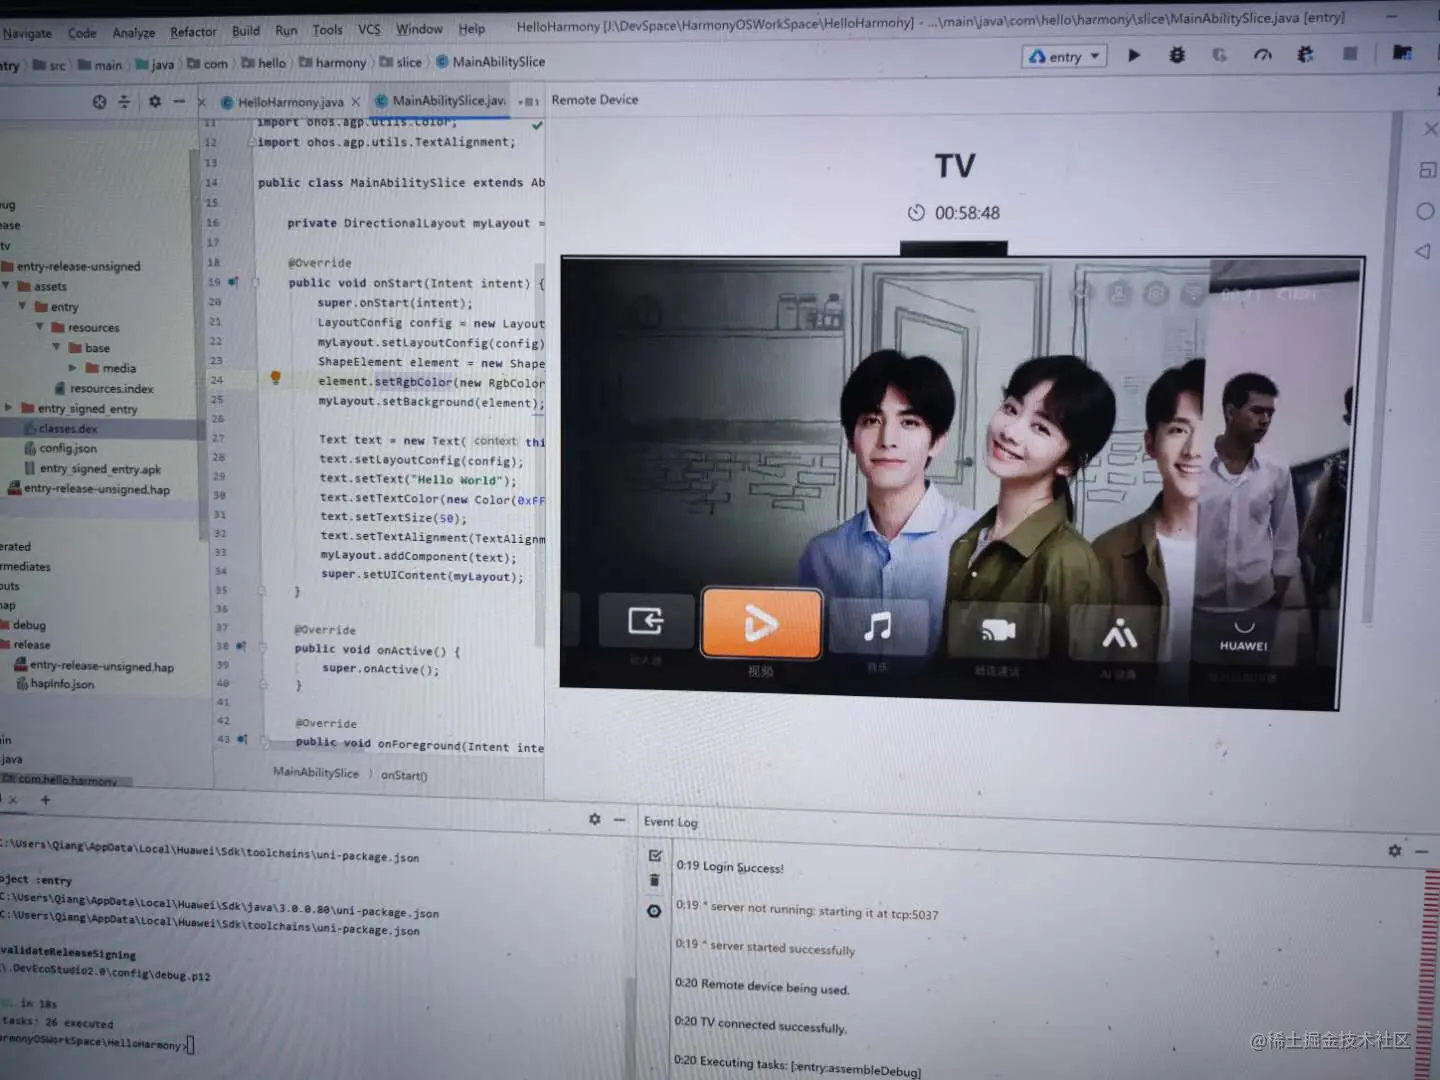Open Event Log settings gear
Viewport: 1440px width, 1080px height.
coord(1394,851)
